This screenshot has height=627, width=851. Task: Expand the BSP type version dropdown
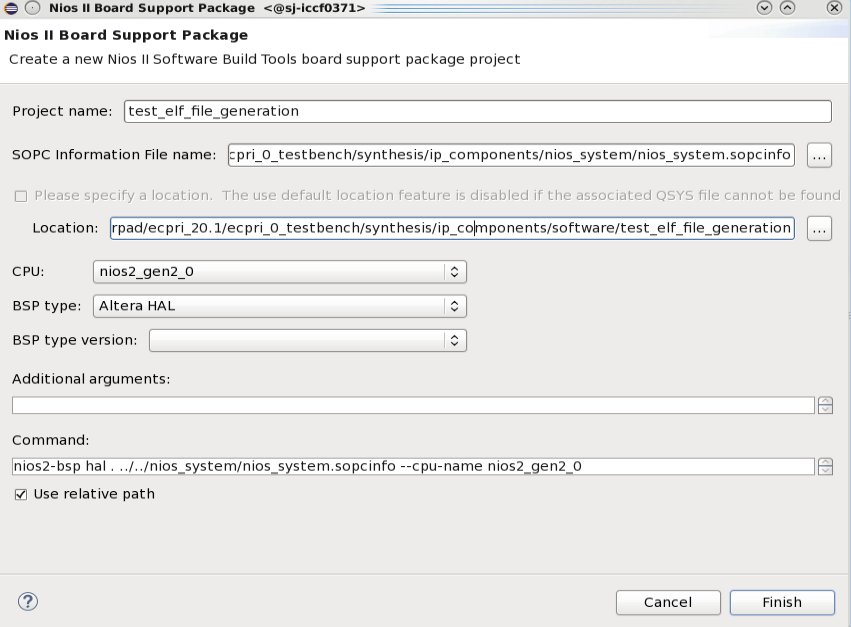tap(308, 340)
